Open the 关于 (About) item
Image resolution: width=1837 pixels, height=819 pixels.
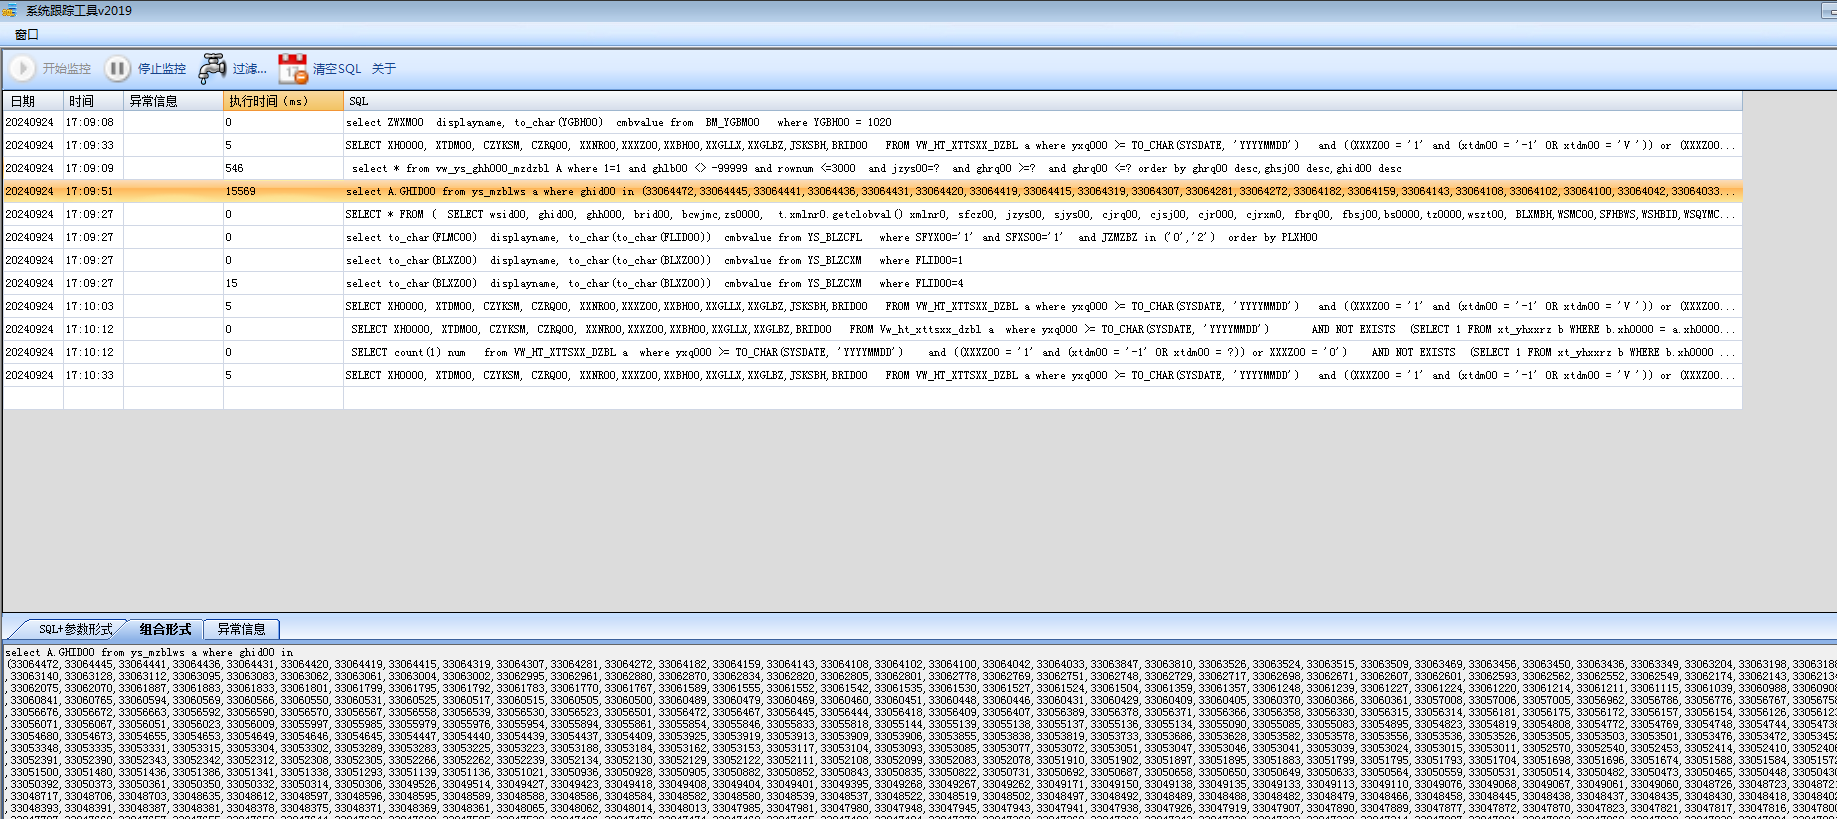pyautogui.click(x=384, y=69)
